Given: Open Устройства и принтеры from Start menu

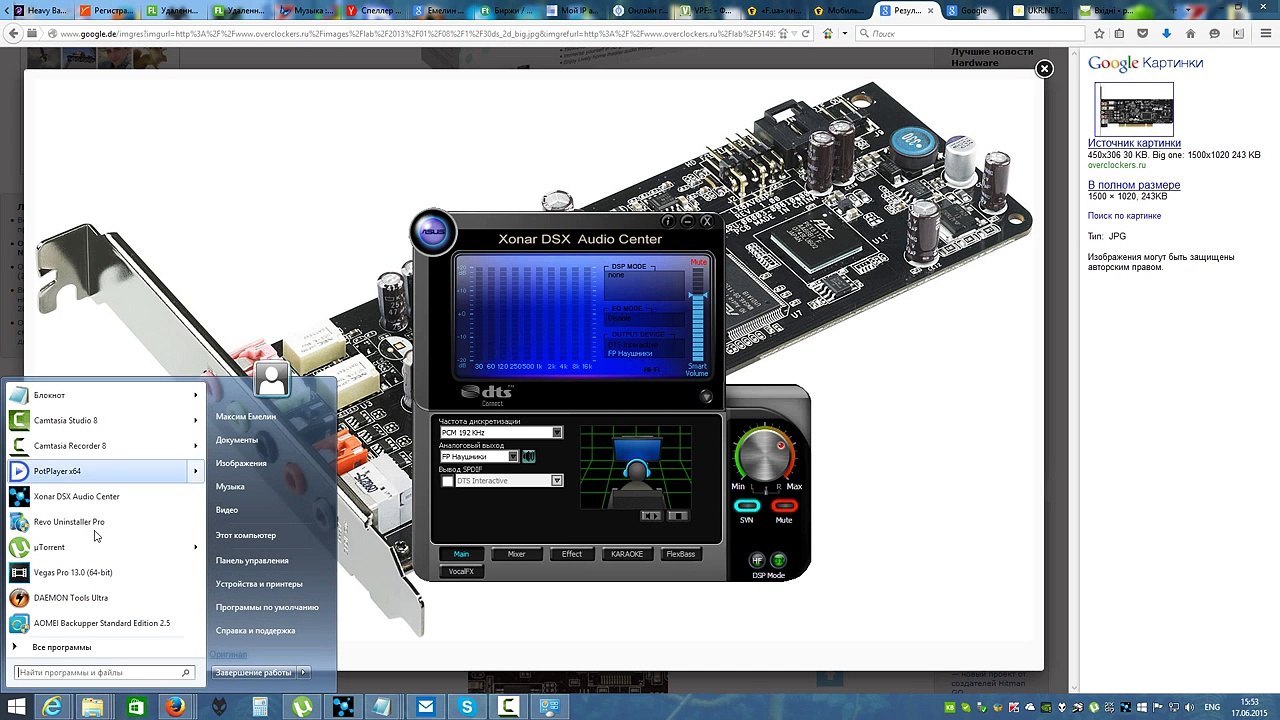Looking at the screenshot, I should point(259,584).
